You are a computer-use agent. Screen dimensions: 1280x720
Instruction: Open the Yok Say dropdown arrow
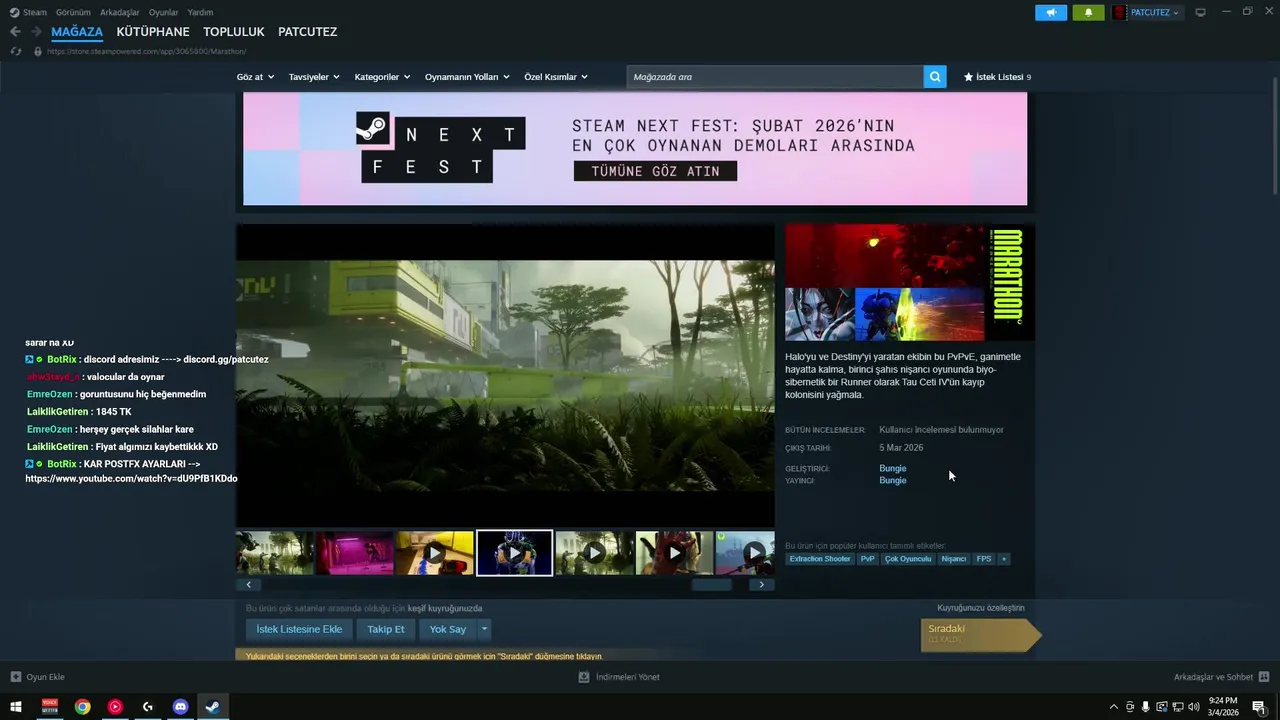(x=485, y=629)
